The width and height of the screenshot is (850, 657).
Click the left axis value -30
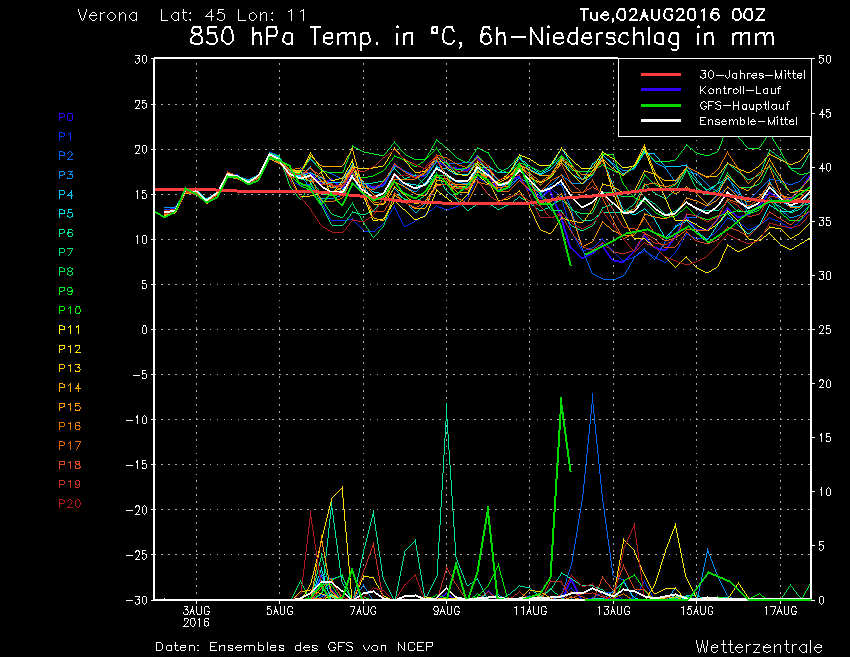137,600
